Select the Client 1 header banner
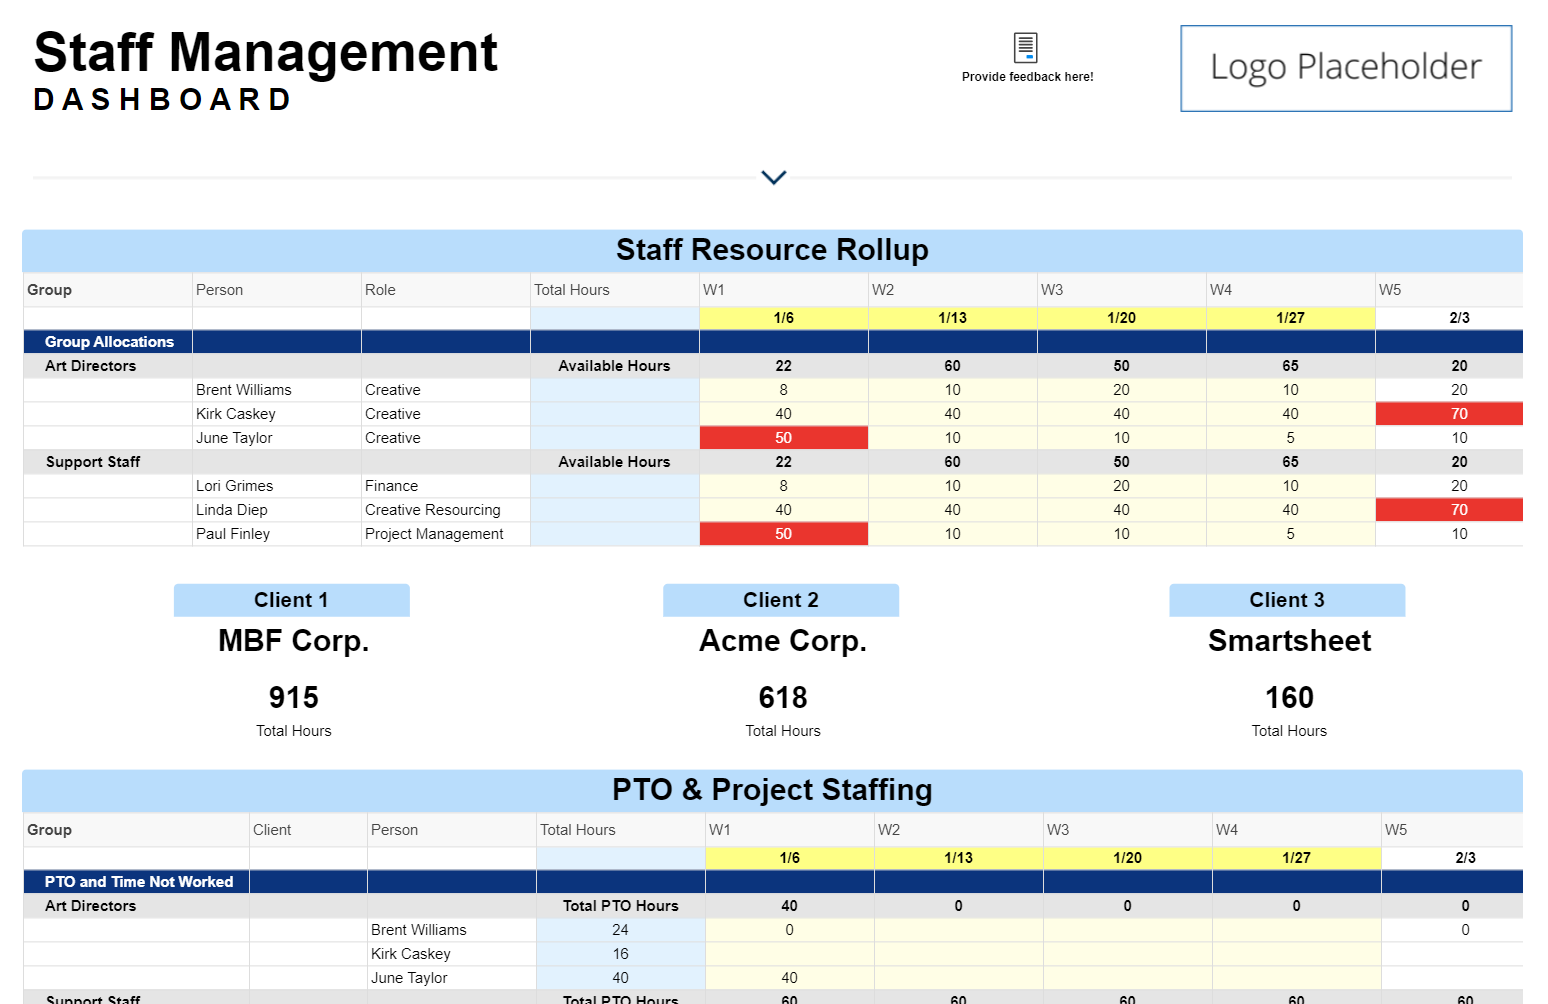Image resolution: width=1548 pixels, height=1004 pixels. (x=291, y=599)
